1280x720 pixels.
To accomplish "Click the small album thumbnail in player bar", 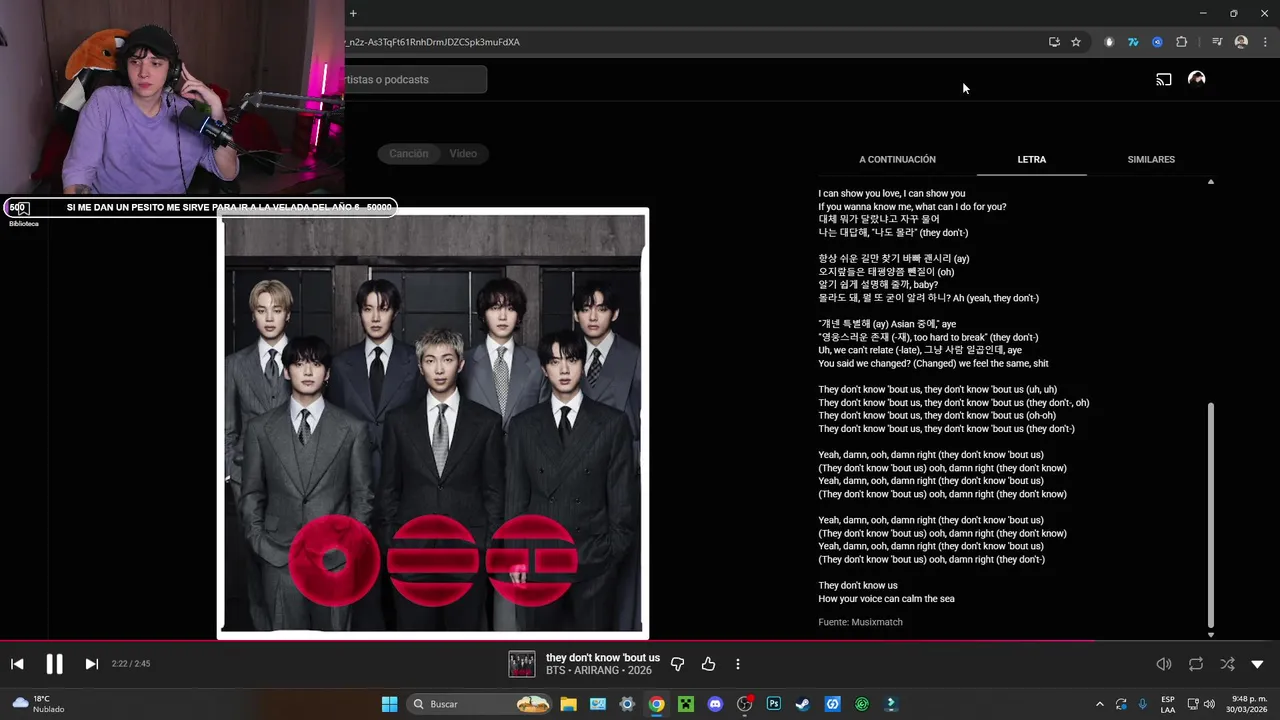I will [x=522, y=664].
